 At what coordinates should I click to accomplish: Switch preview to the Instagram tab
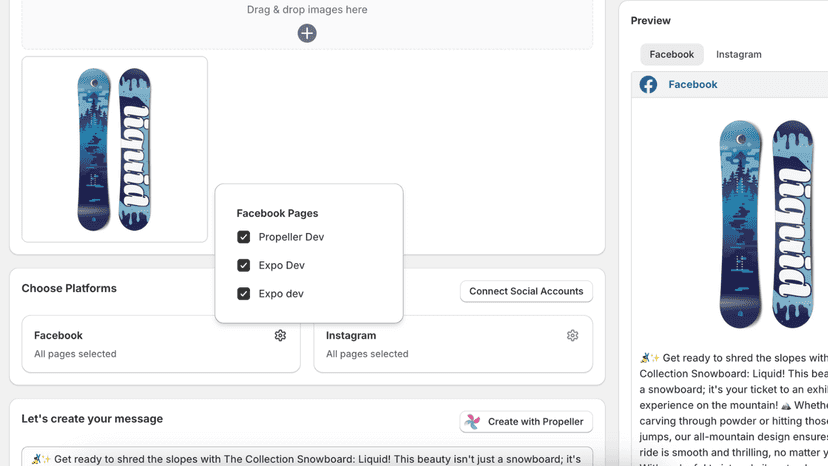[x=739, y=54]
